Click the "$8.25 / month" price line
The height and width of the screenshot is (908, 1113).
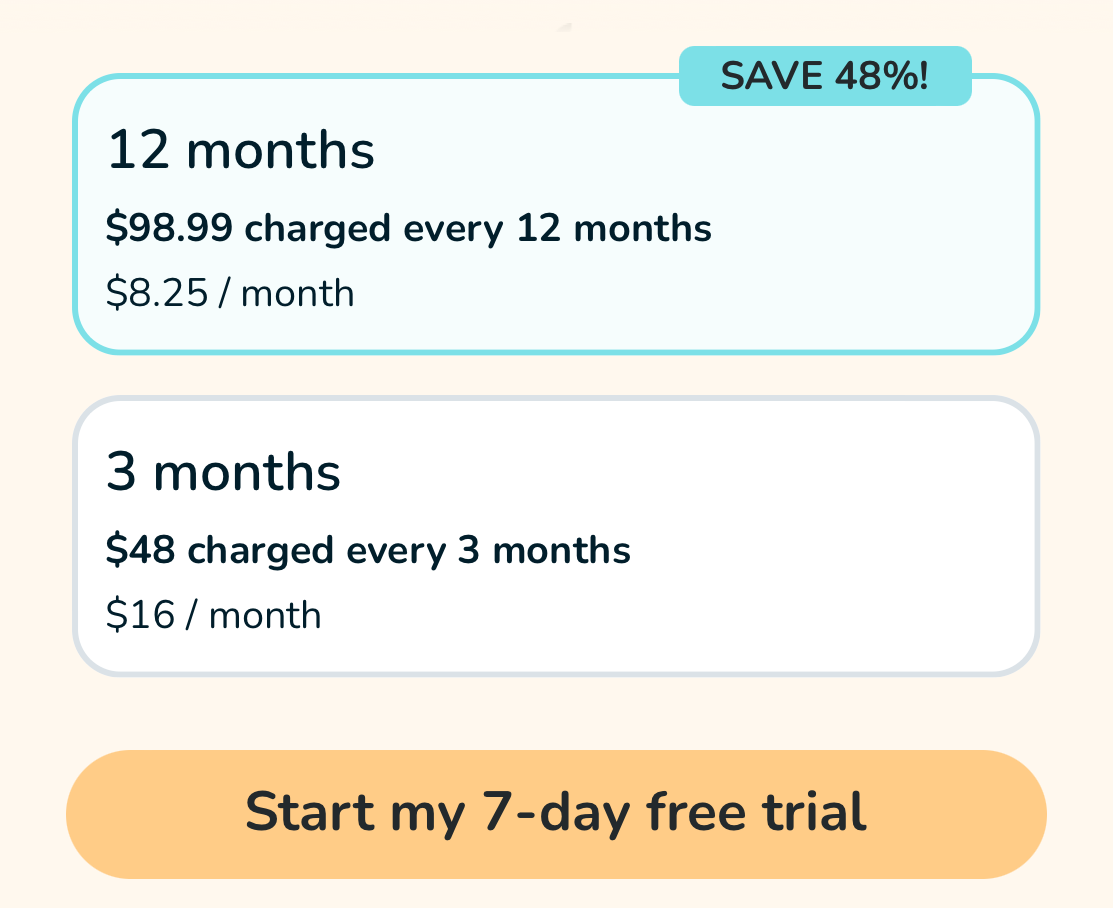coord(230,294)
